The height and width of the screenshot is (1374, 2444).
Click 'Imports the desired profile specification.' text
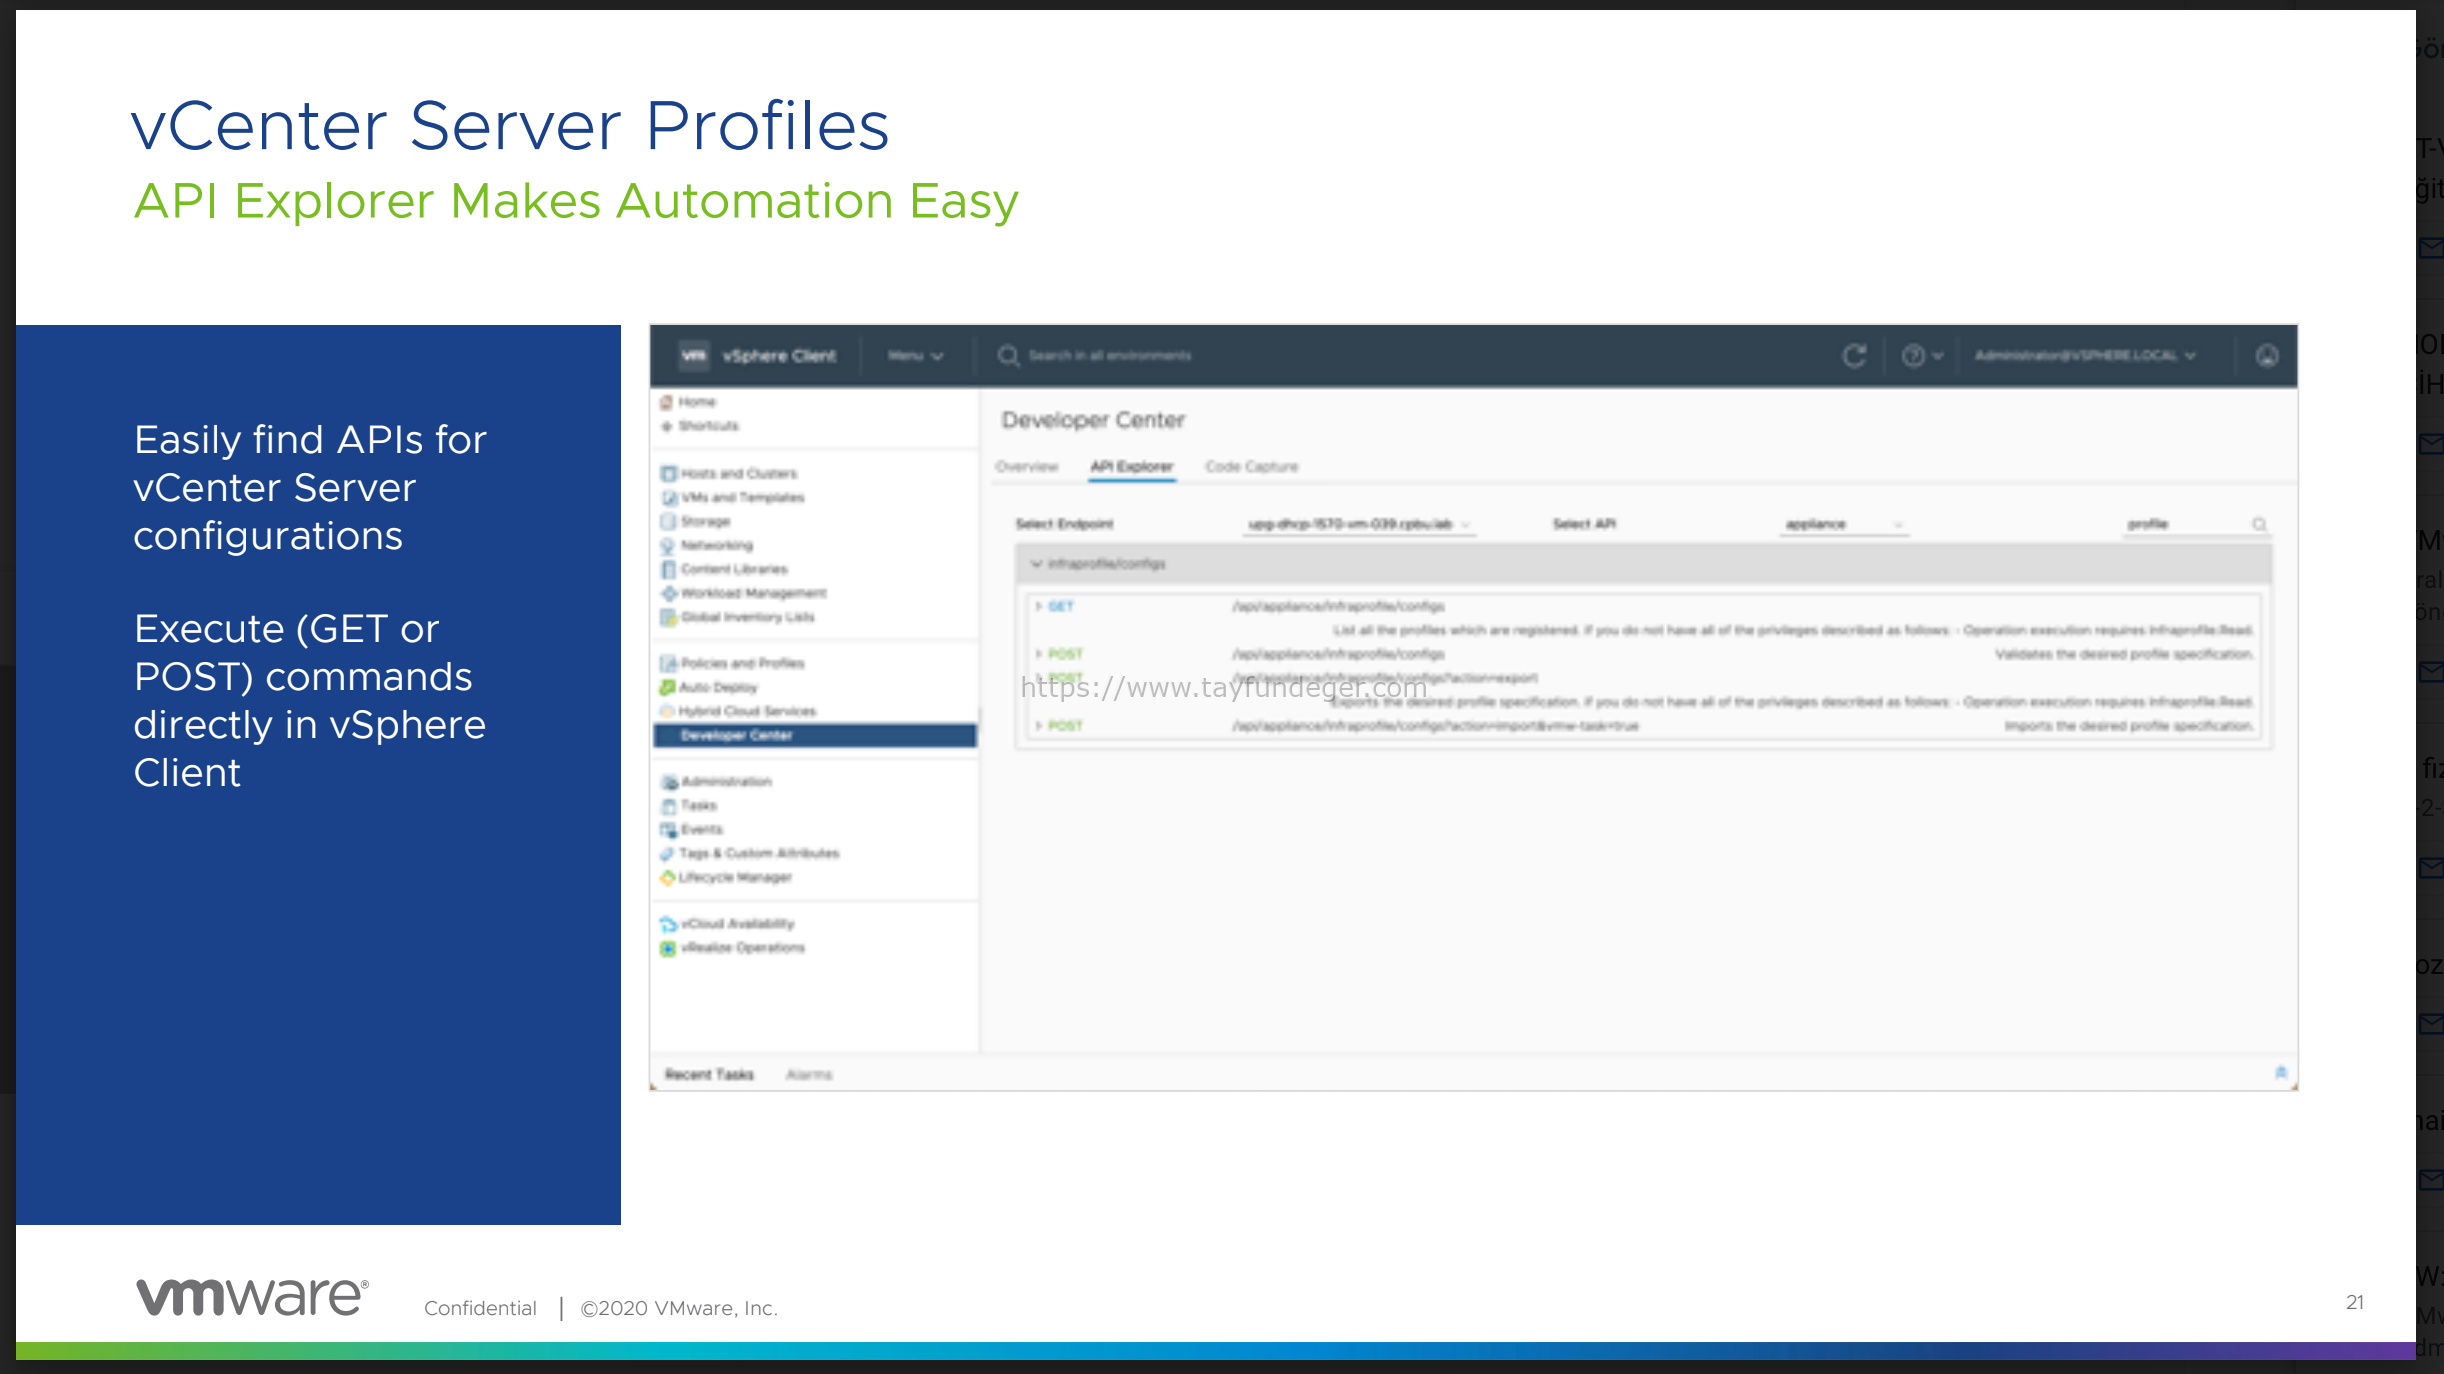[x=2129, y=726]
